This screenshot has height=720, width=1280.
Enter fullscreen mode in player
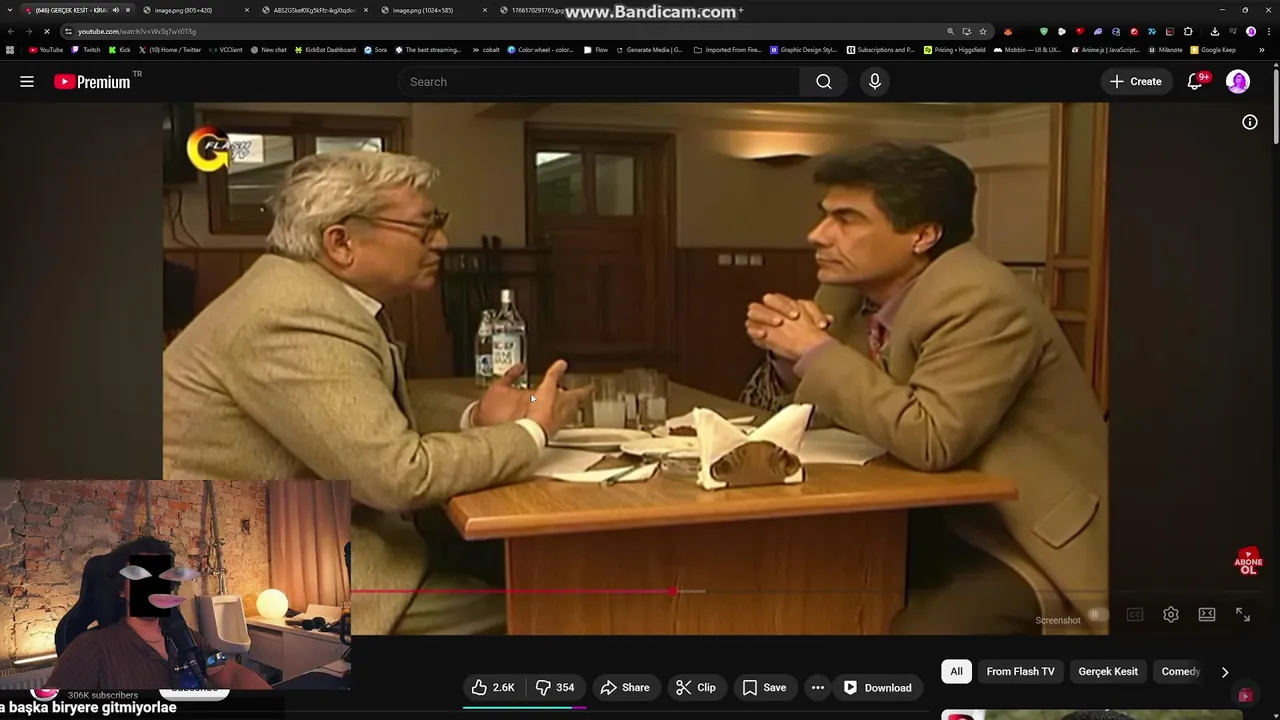1243,615
